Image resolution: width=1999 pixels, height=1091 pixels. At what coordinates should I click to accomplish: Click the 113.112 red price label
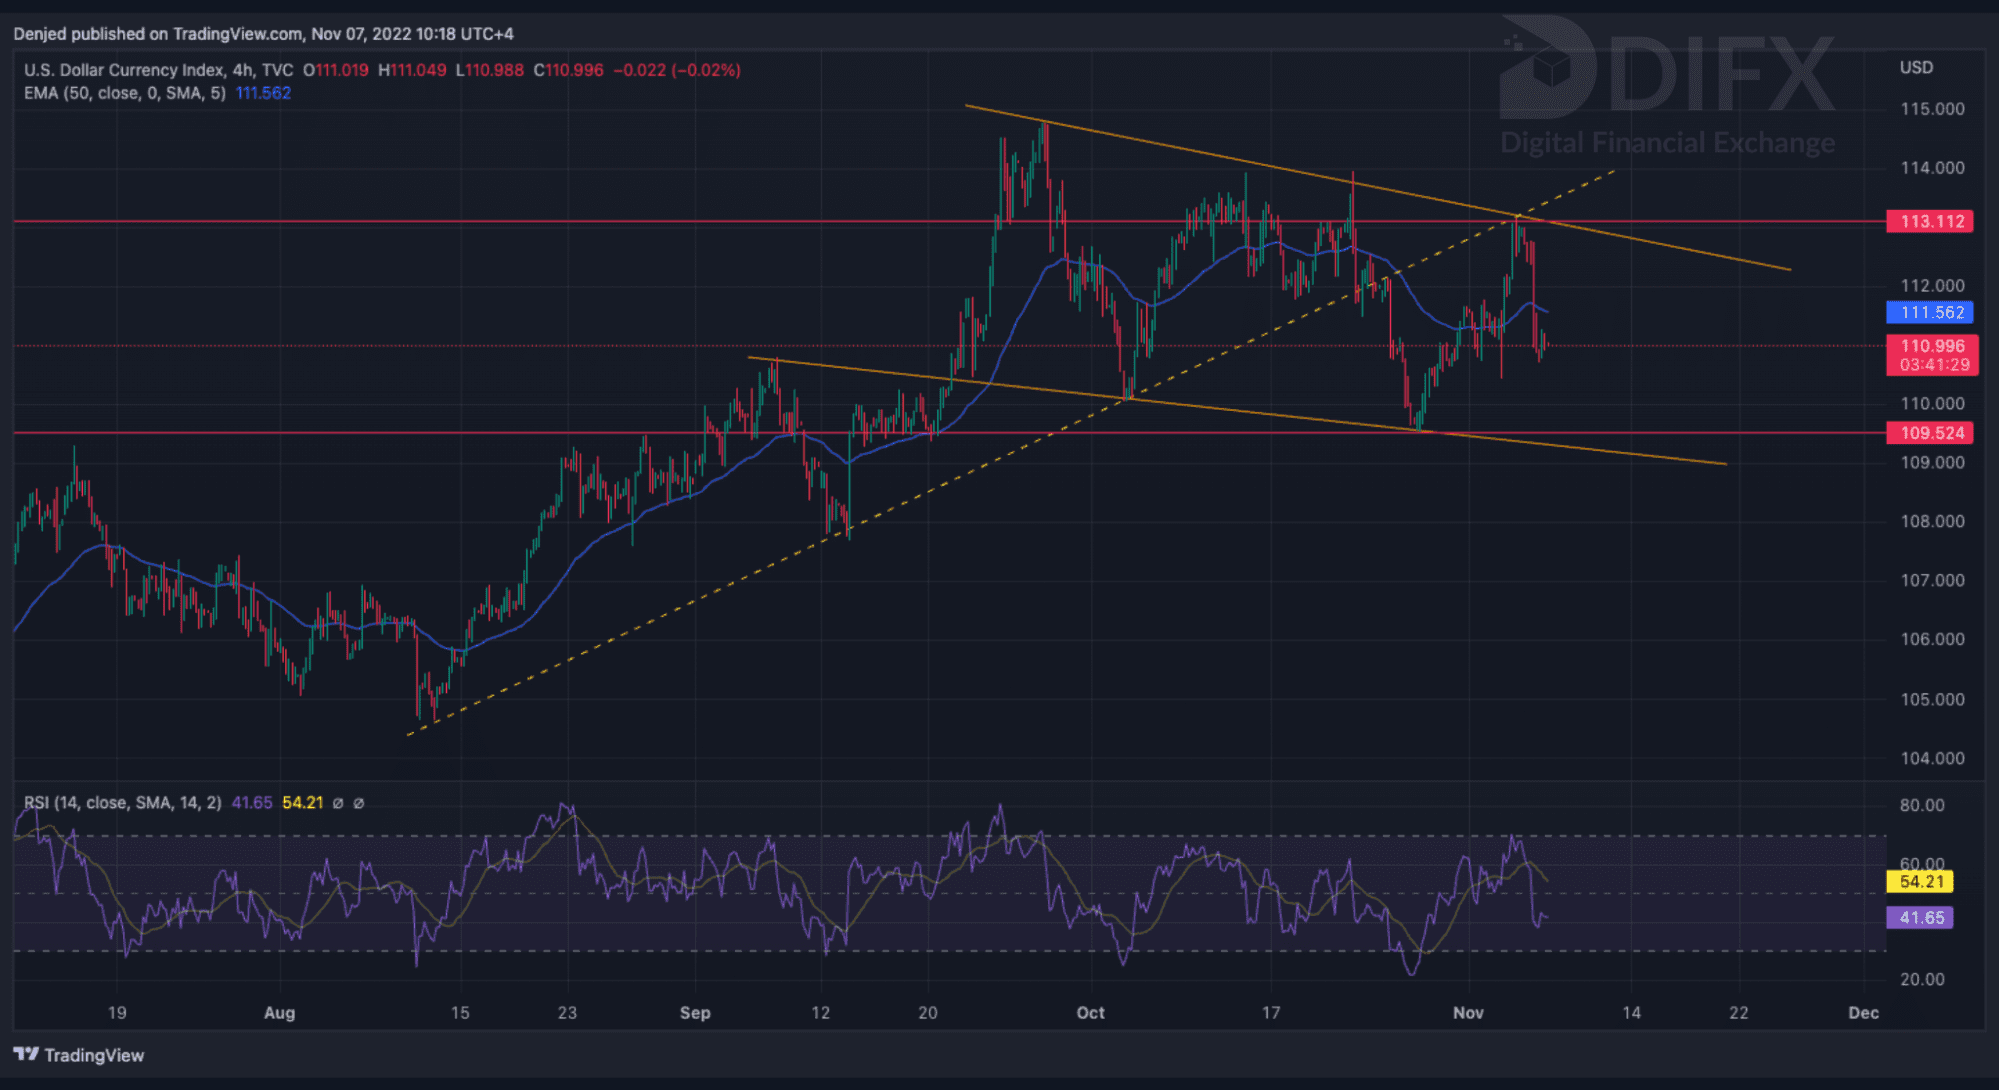click(x=1931, y=221)
